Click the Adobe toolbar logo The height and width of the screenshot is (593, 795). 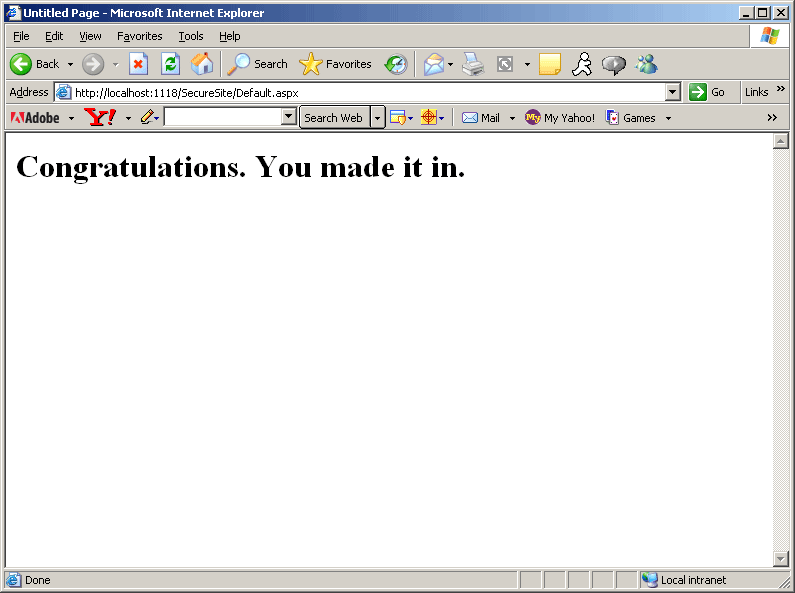35,118
